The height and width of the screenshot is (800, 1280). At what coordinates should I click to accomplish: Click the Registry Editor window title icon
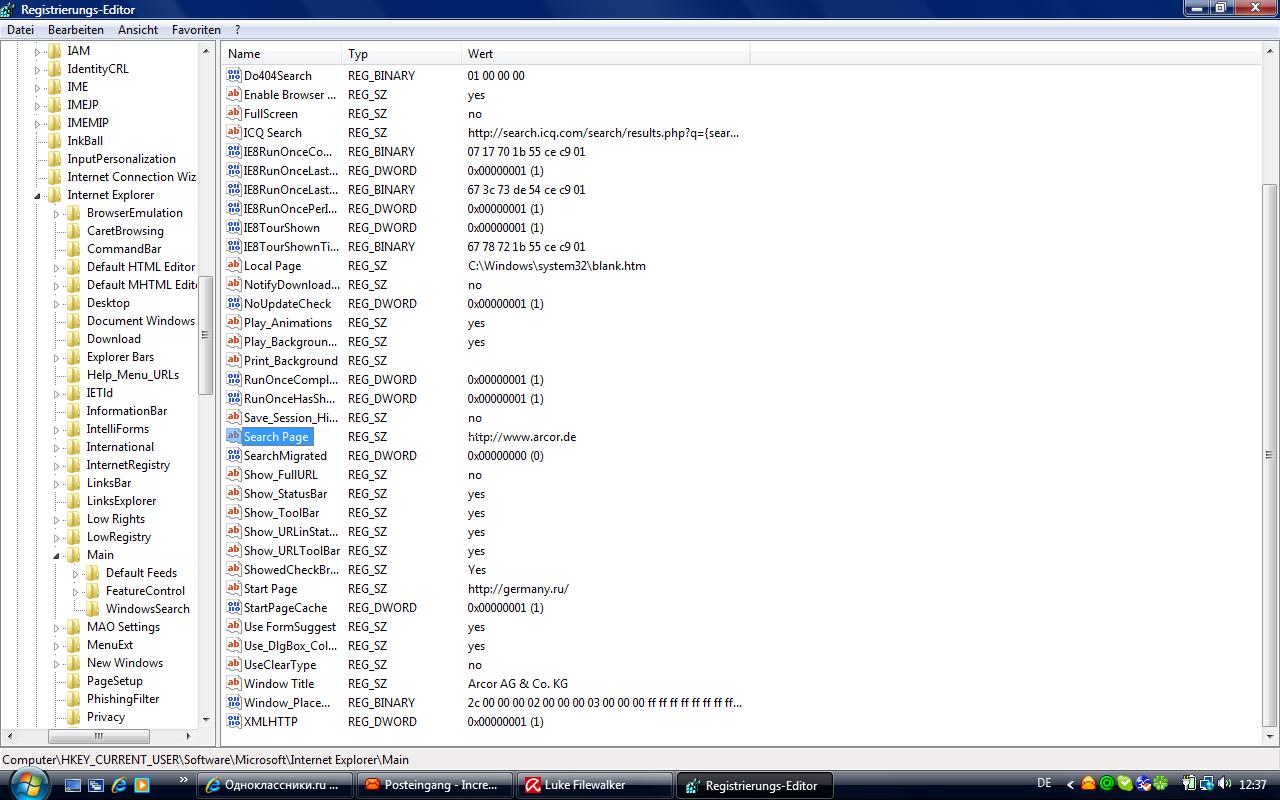pyautogui.click(x=10, y=9)
